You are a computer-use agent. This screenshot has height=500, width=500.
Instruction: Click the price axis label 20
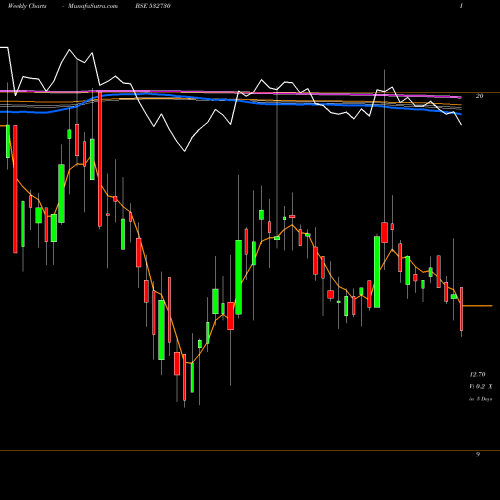[479, 96]
